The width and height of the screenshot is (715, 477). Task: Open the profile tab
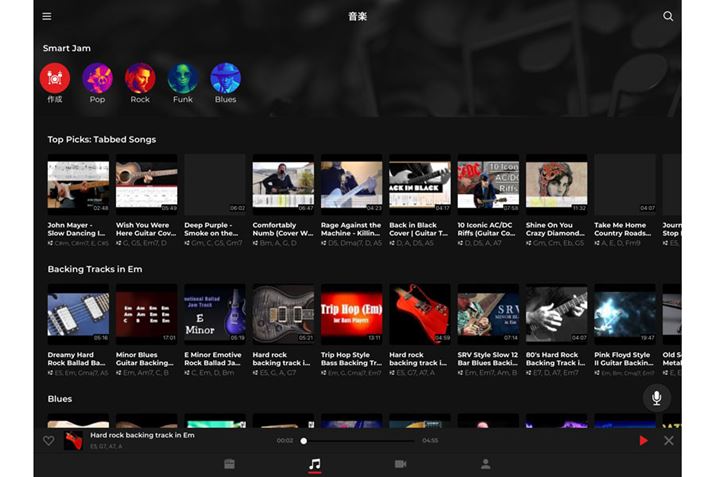tap(486, 464)
